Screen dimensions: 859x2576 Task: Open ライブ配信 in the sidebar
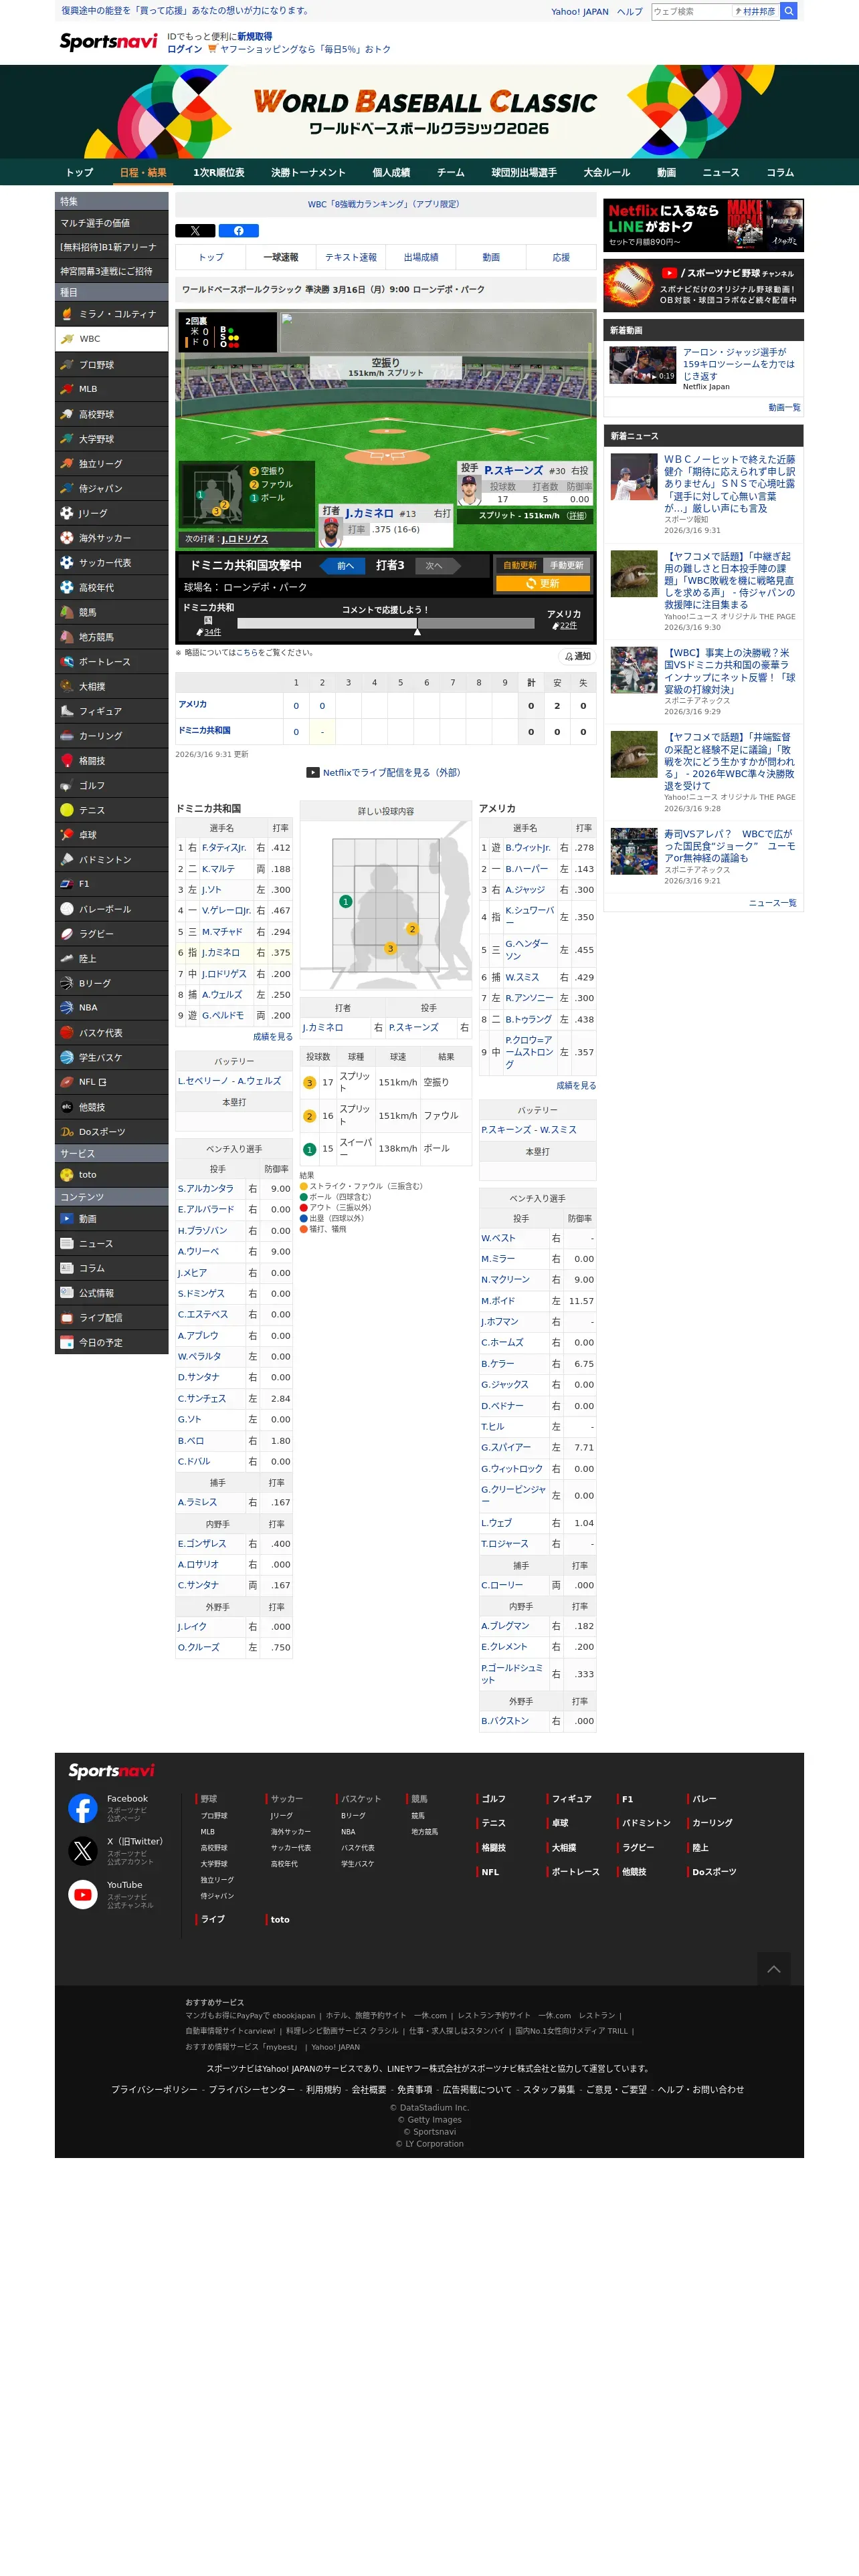pyautogui.click(x=111, y=1318)
